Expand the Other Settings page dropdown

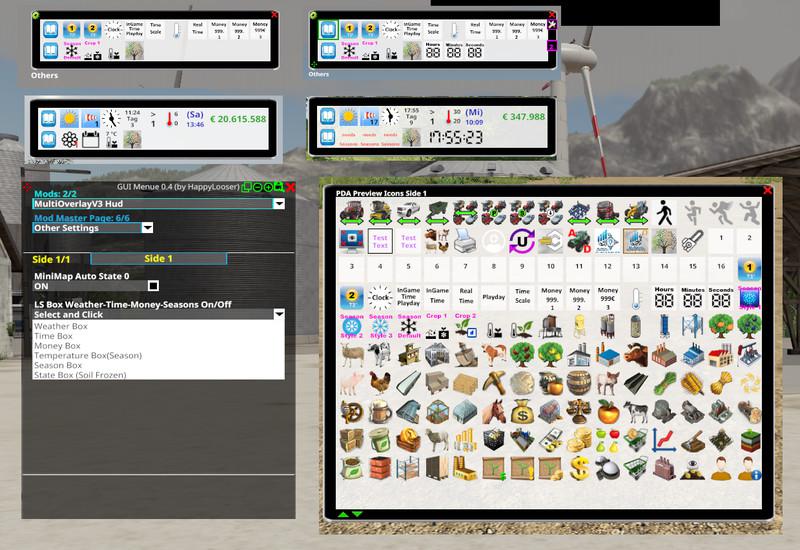[147, 228]
